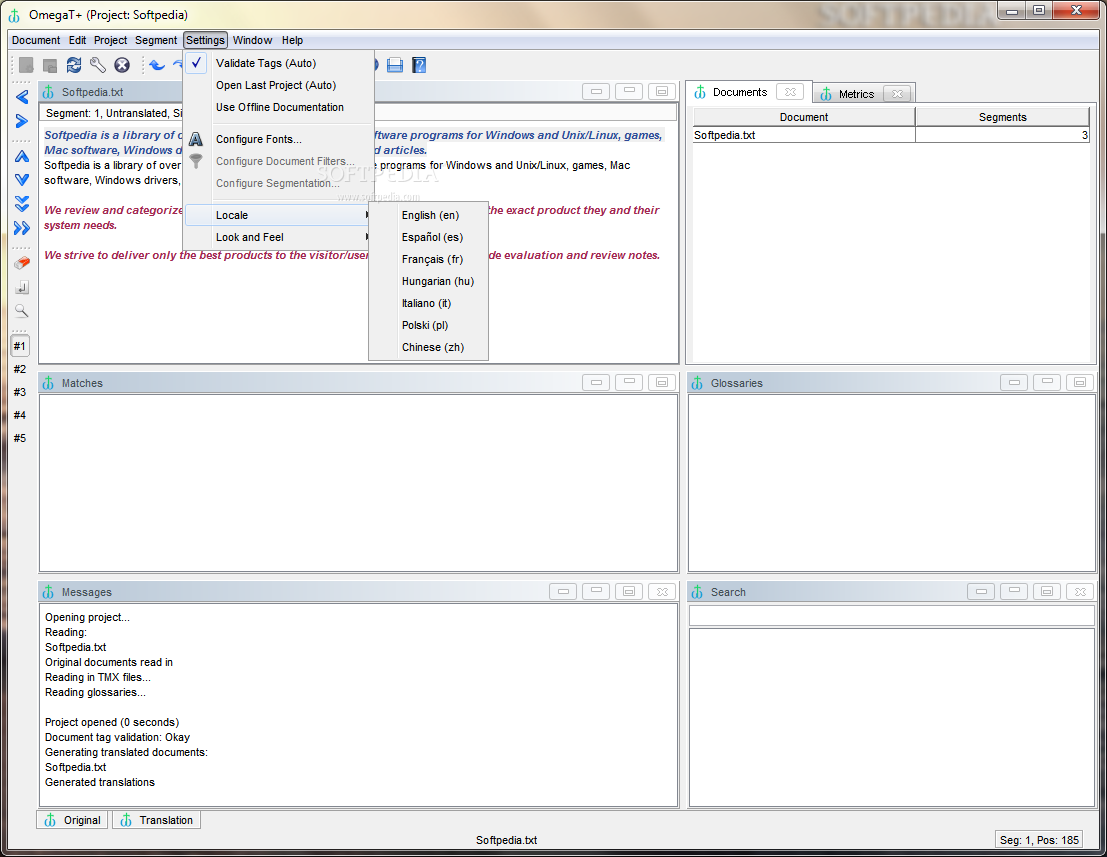The image size is (1107, 857).
Task: Expand the Look and Feel submenu
Action: tap(278, 237)
